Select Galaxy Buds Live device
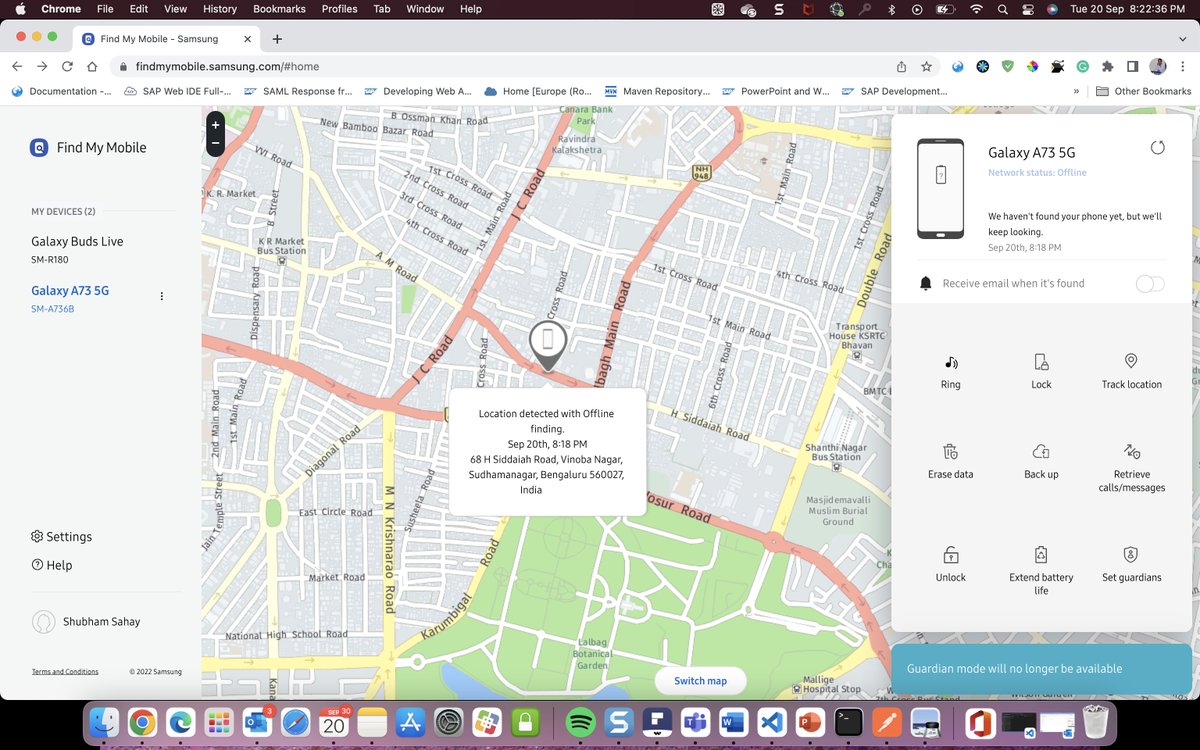The image size is (1200, 750). point(77,249)
